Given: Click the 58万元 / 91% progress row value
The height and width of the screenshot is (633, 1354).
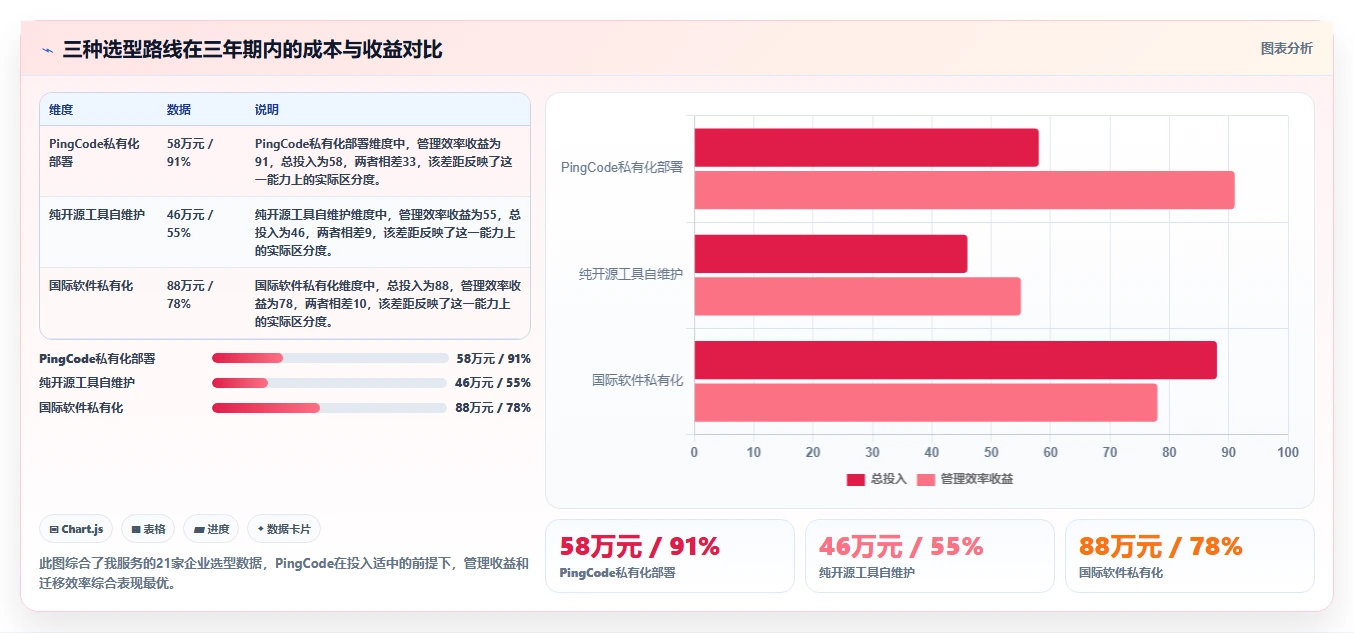Looking at the screenshot, I should (493, 358).
